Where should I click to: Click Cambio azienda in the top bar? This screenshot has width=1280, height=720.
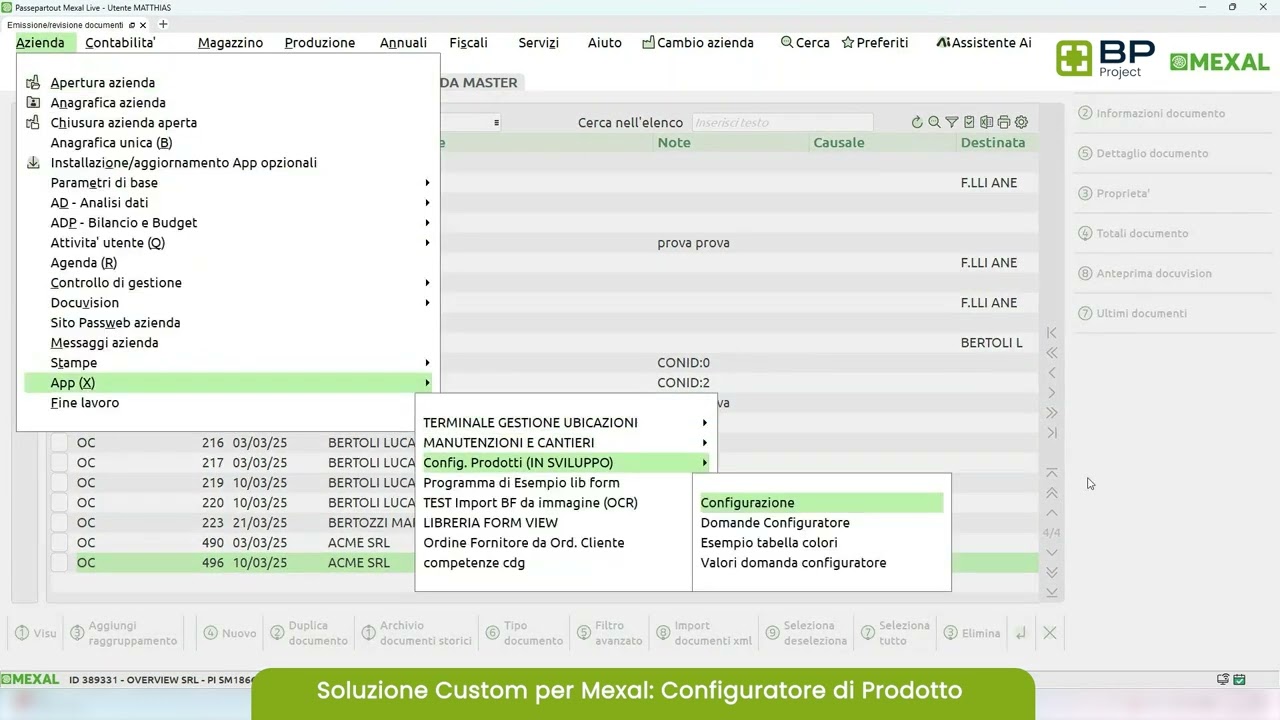coord(698,42)
